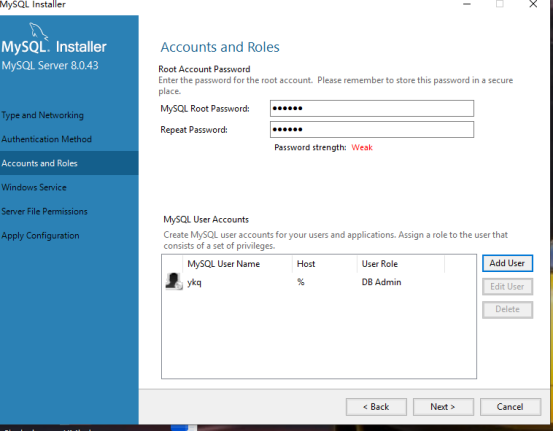
Task: Click the grayed-out Delete user button
Action: pyautogui.click(x=507, y=309)
